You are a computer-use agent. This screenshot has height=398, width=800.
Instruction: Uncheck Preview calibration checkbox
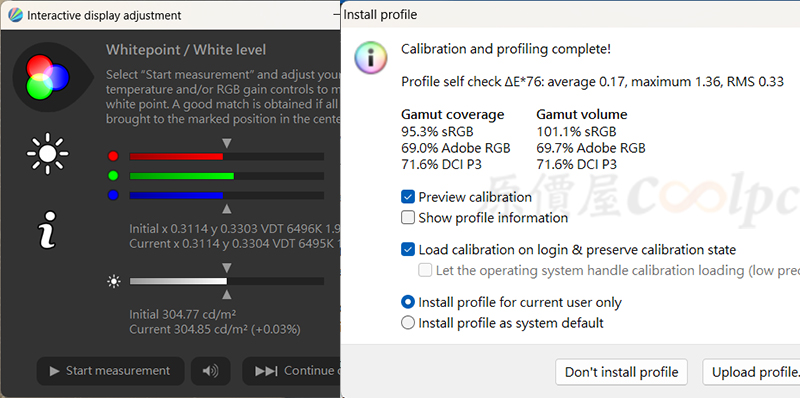(408, 197)
